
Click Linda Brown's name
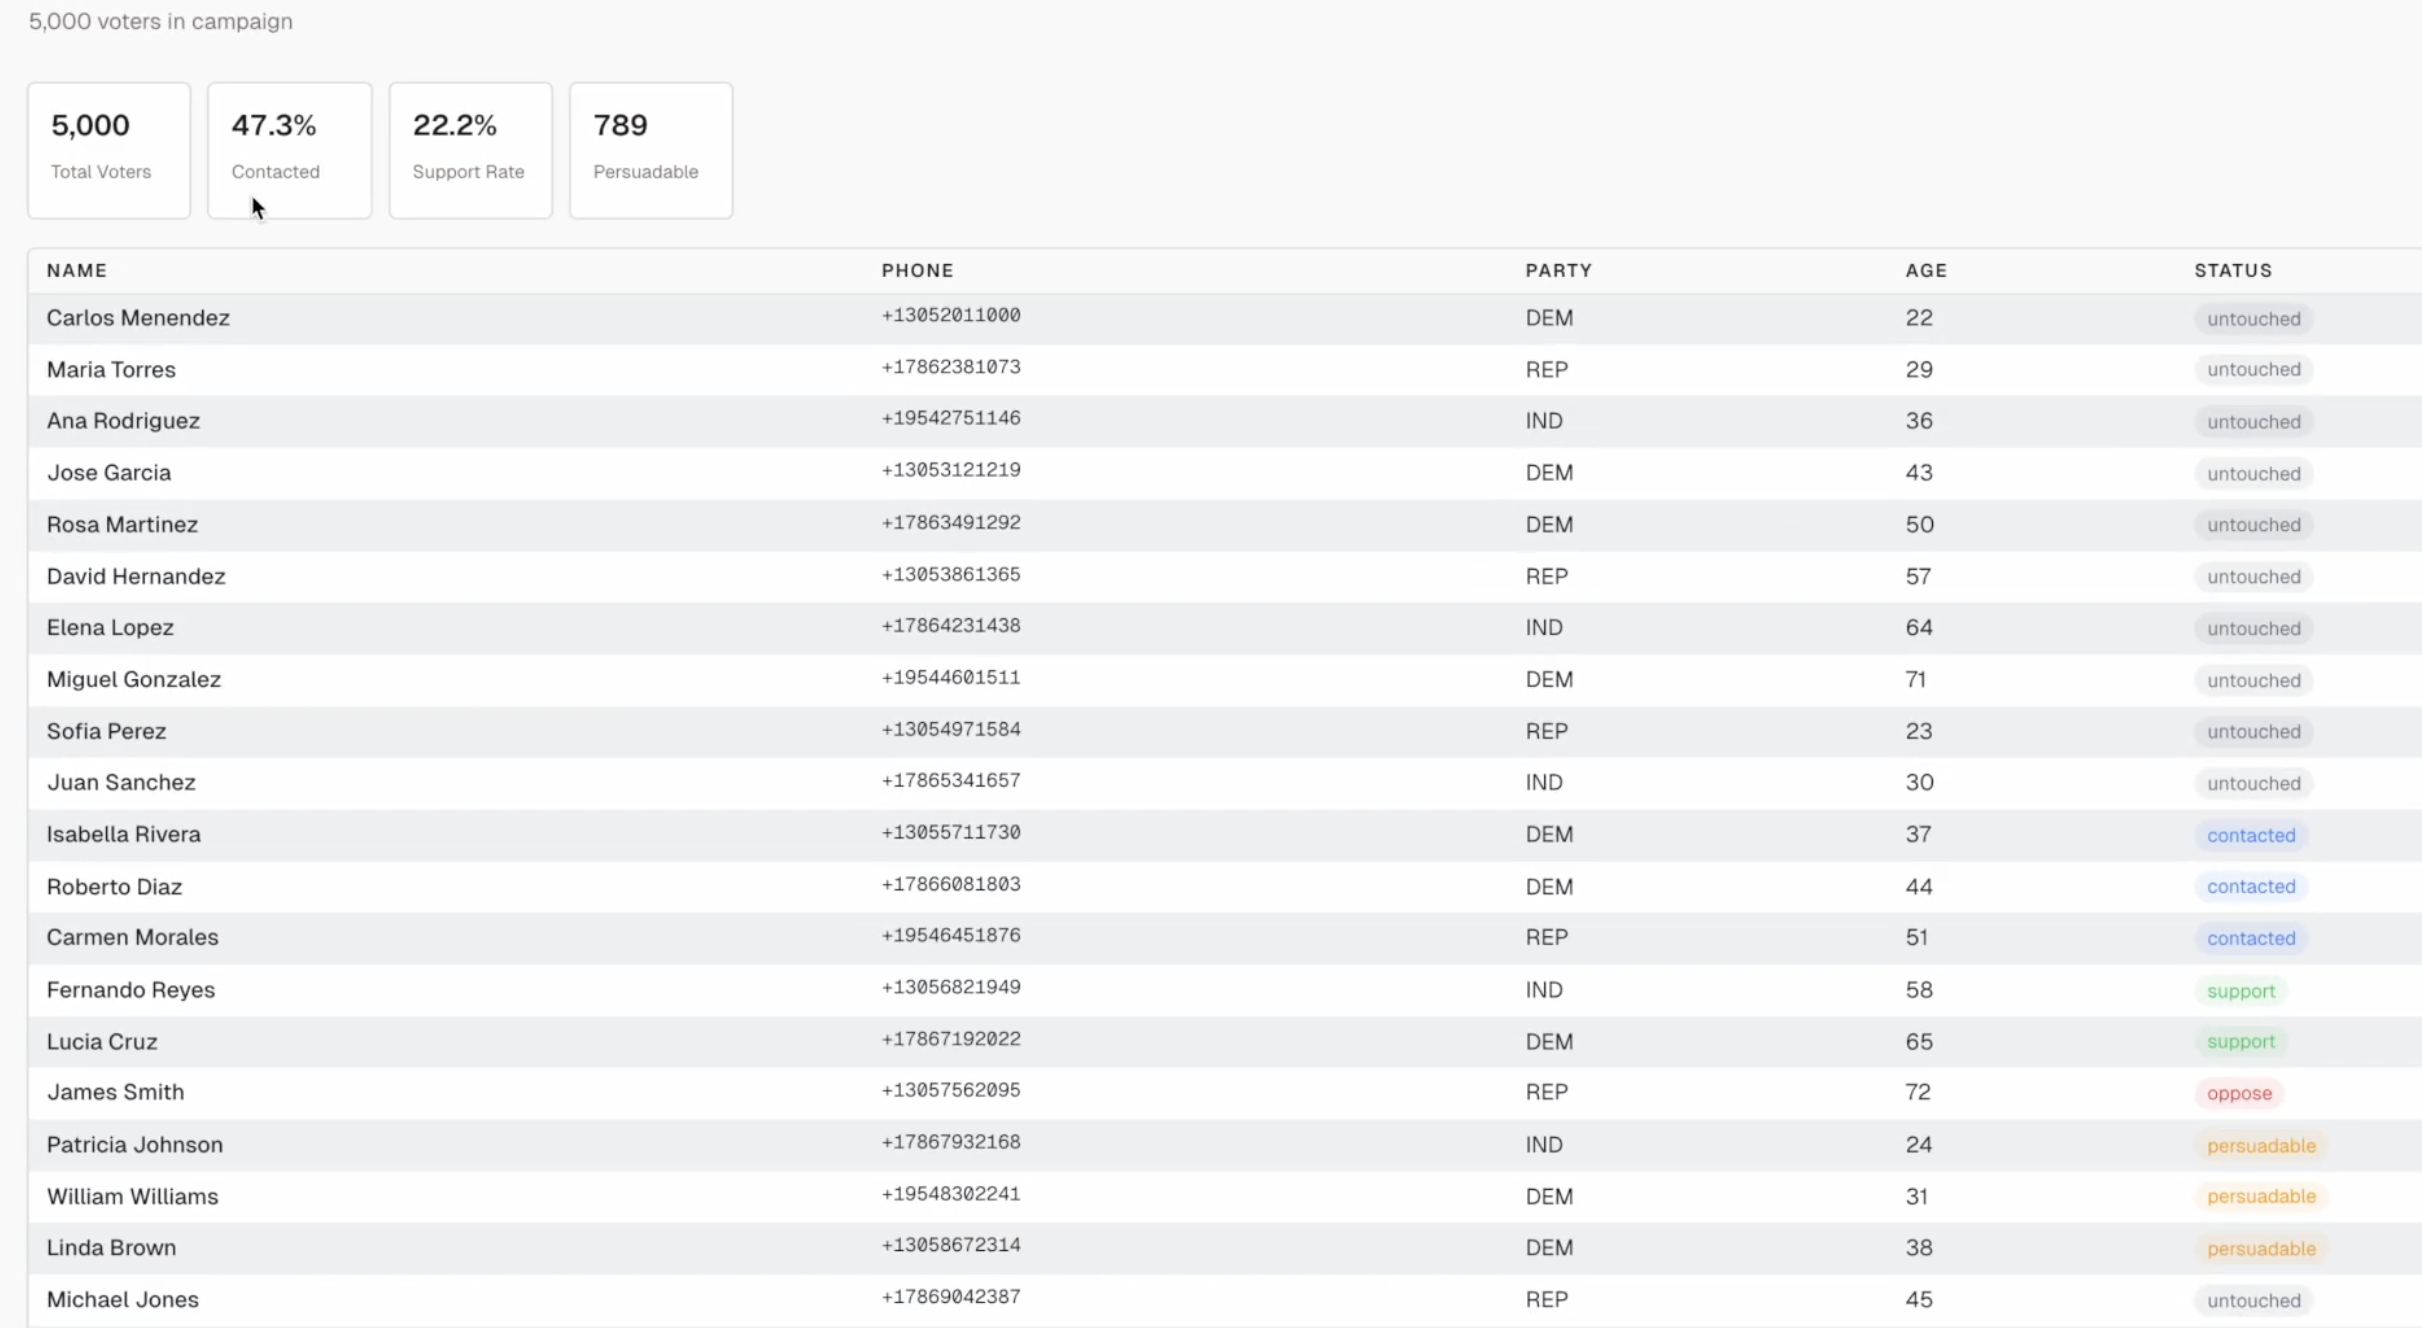(x=111, y=1248)
